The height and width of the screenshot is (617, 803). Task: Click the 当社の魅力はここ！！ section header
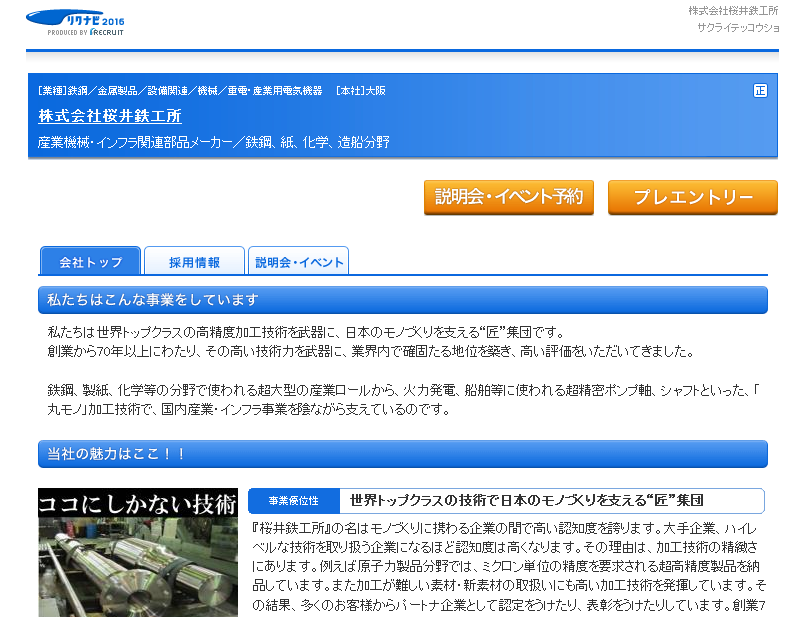pos(403,454)
